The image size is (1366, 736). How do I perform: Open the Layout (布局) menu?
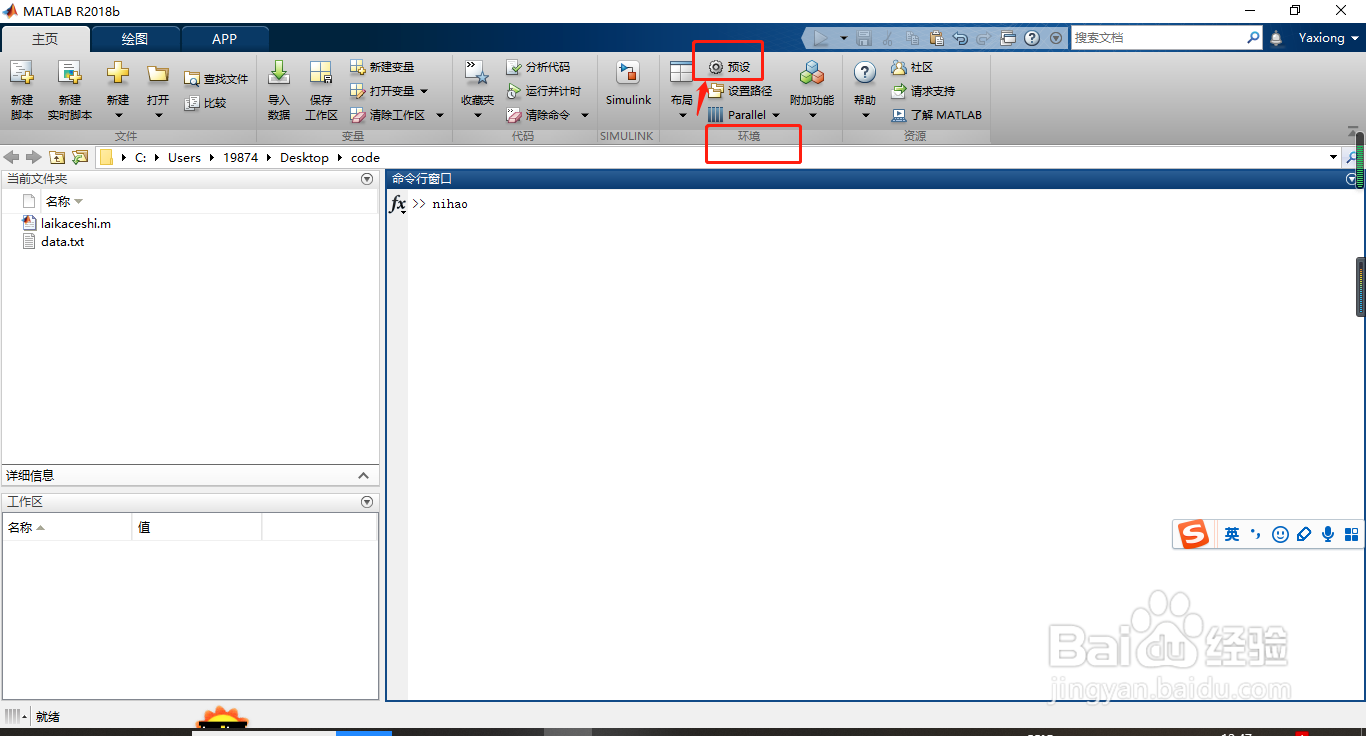(x=681, y=90)
